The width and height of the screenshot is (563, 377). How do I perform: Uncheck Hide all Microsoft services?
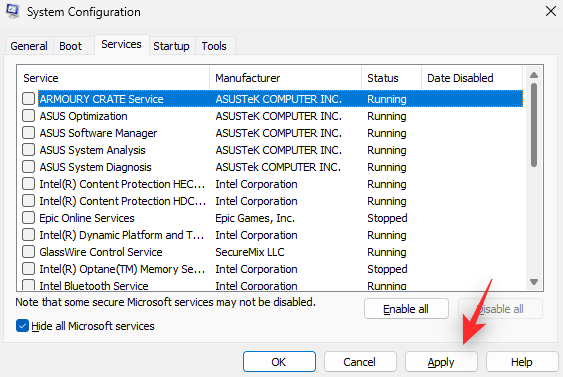tap(22, 326)
